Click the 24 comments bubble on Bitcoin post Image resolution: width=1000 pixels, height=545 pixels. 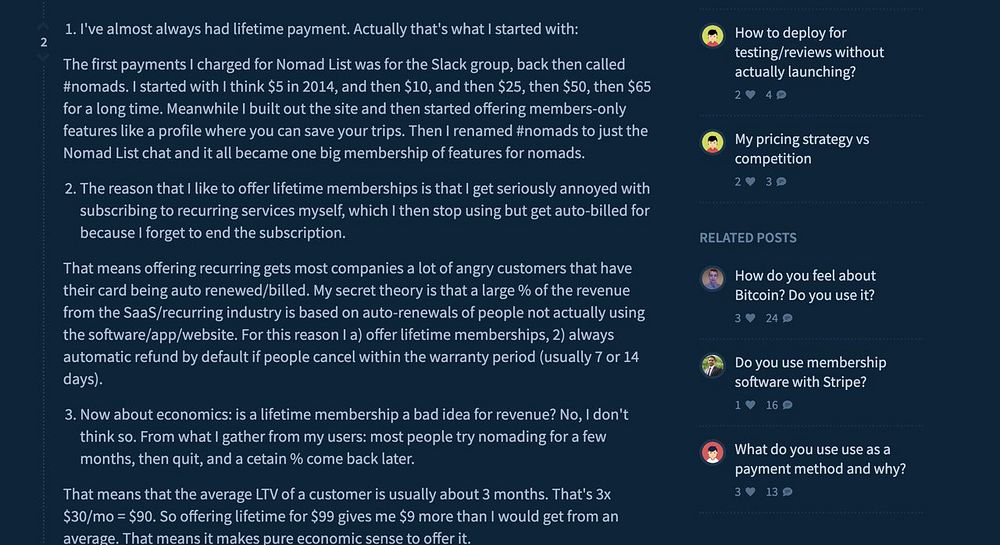coord(788,318)
